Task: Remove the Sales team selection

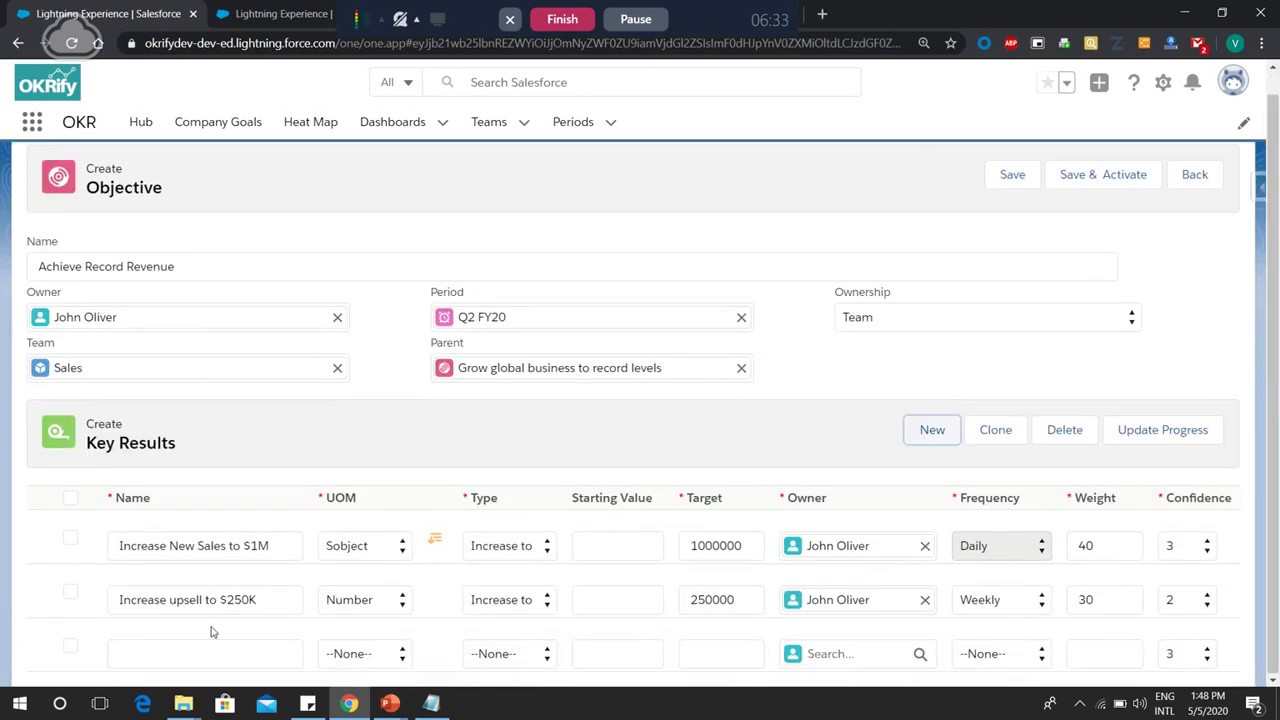Action: pyautogui.click(x=337, y=368)
